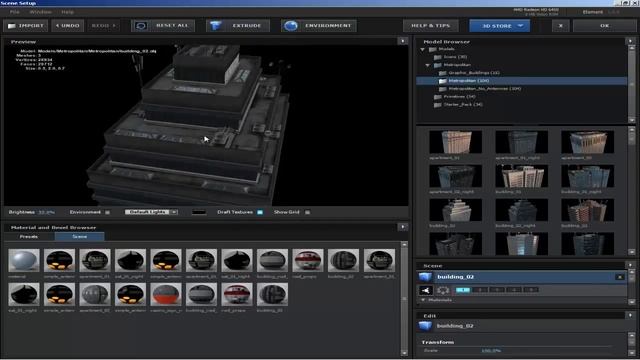The height and width of the screenshot is (360, 640).
Task: Open the Scene panel options arrow
Action: 630,265
